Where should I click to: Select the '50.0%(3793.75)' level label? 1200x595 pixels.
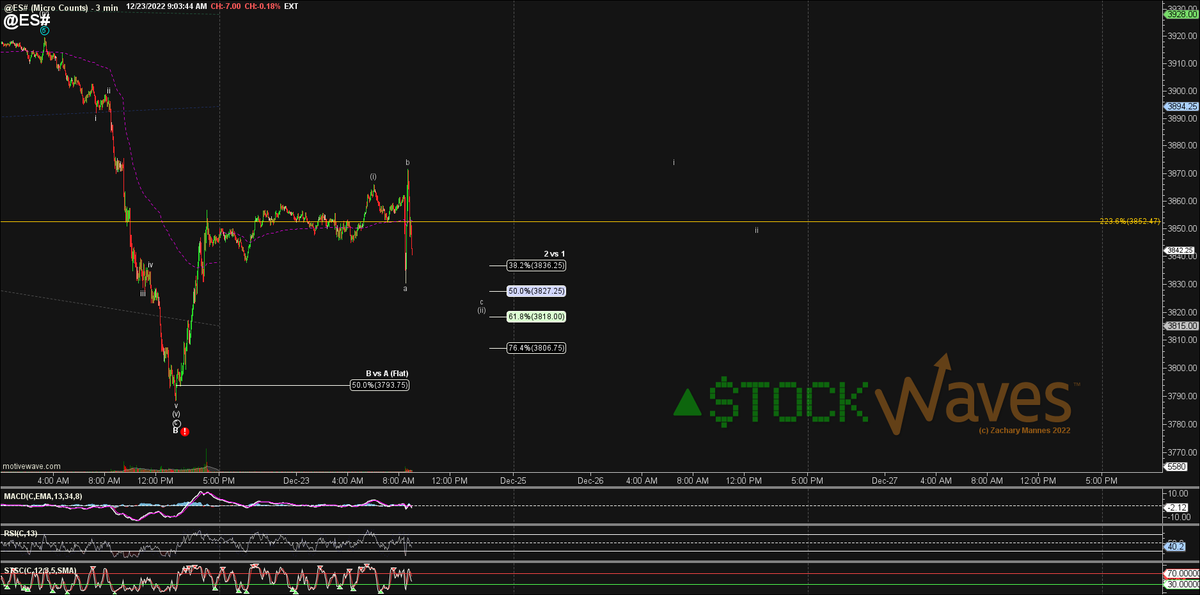(379, 385)
